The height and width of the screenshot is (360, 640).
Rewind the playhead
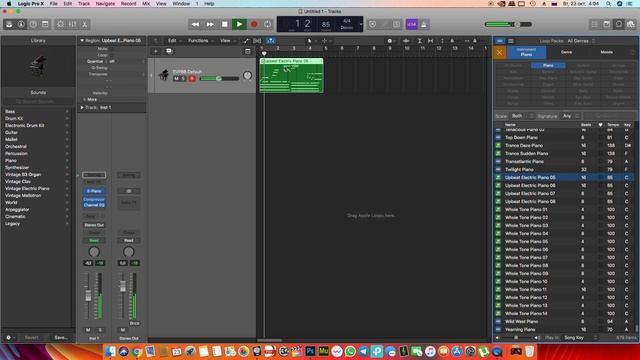[x=196, y=24]
